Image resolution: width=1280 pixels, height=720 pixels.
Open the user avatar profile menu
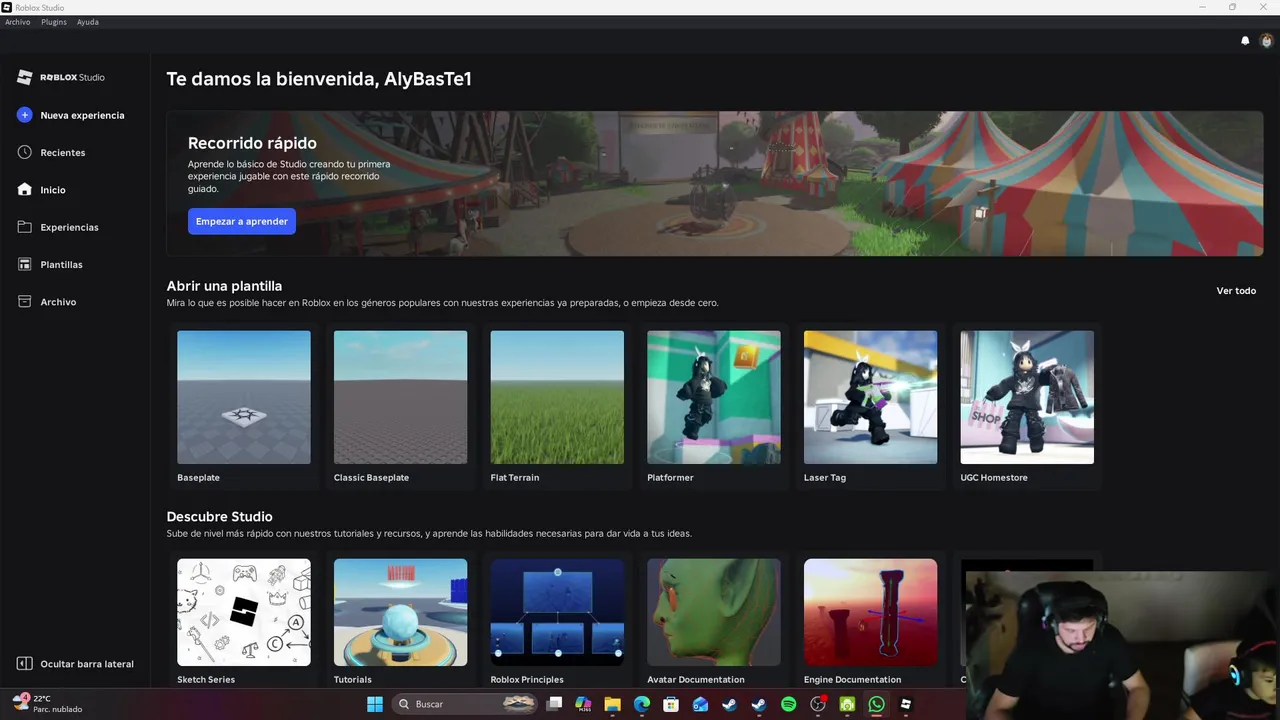tap(1266, 41)
